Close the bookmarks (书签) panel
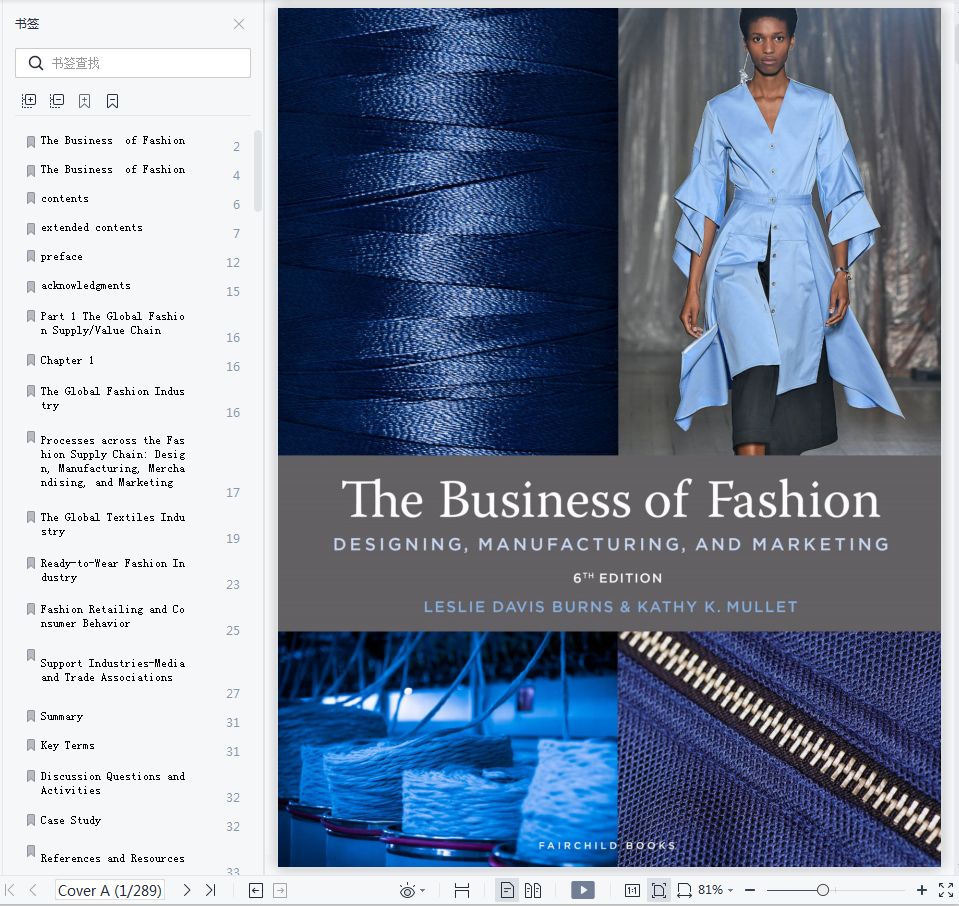 239,24
